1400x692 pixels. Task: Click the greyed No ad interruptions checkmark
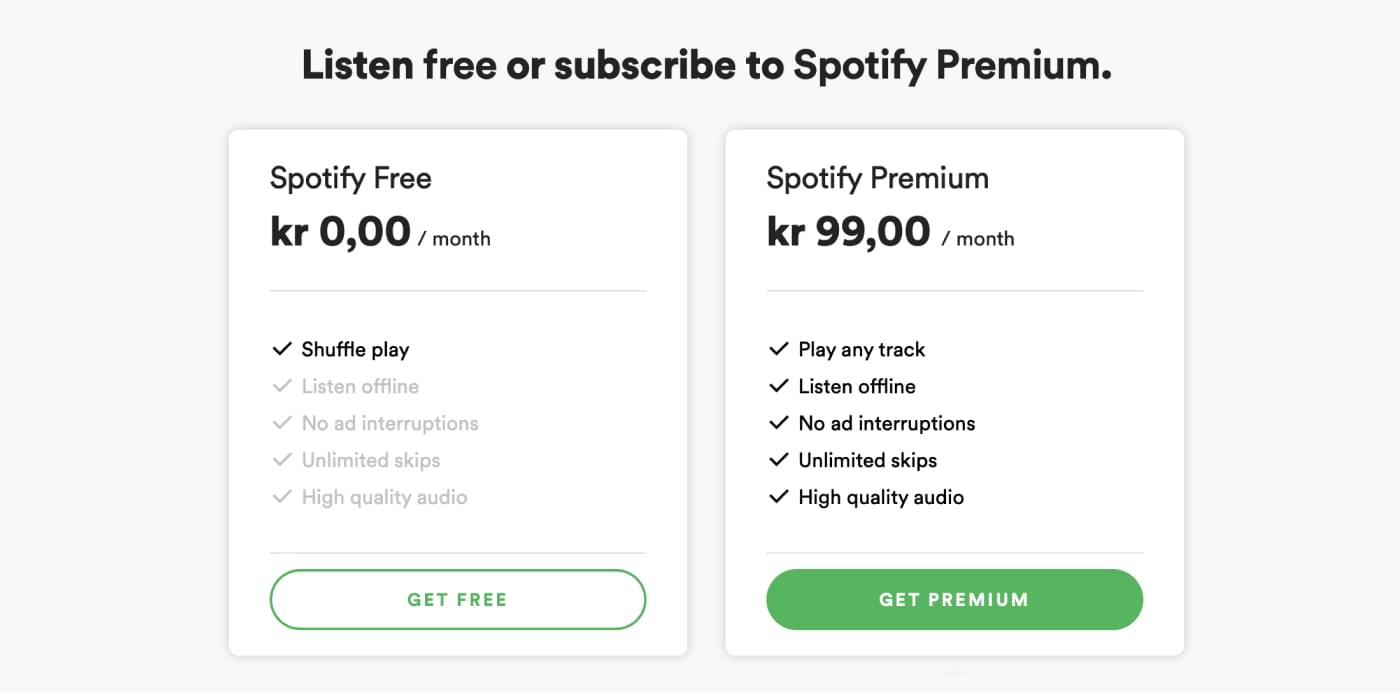281,423
